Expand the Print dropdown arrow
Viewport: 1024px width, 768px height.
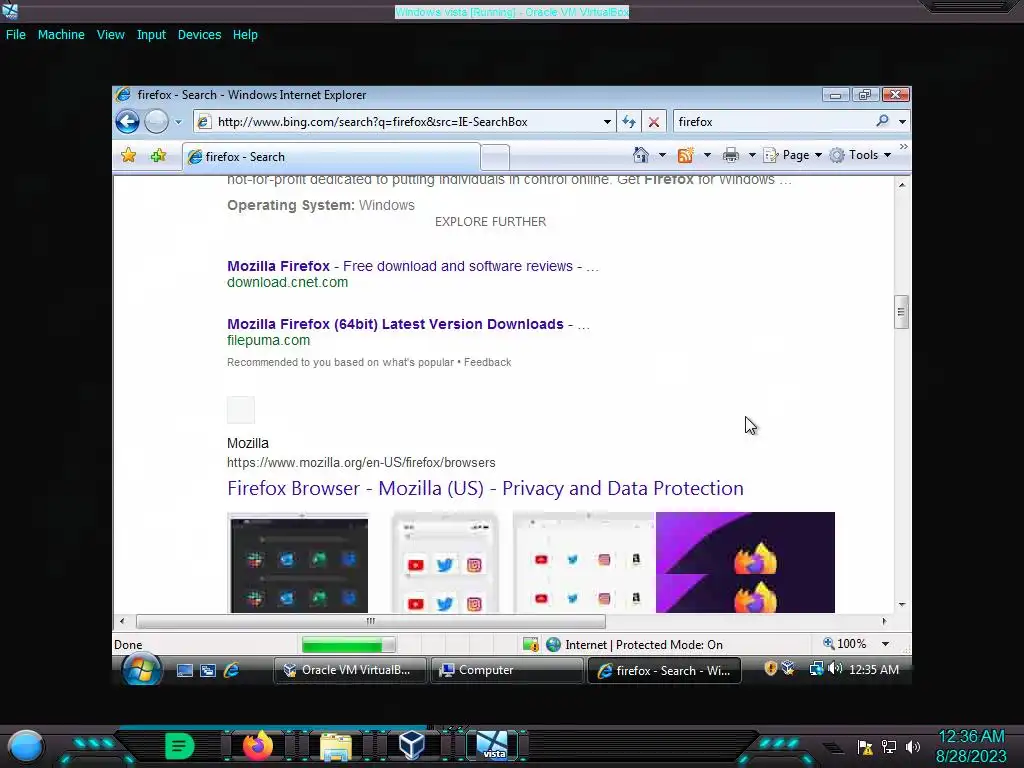pos(752,155)
